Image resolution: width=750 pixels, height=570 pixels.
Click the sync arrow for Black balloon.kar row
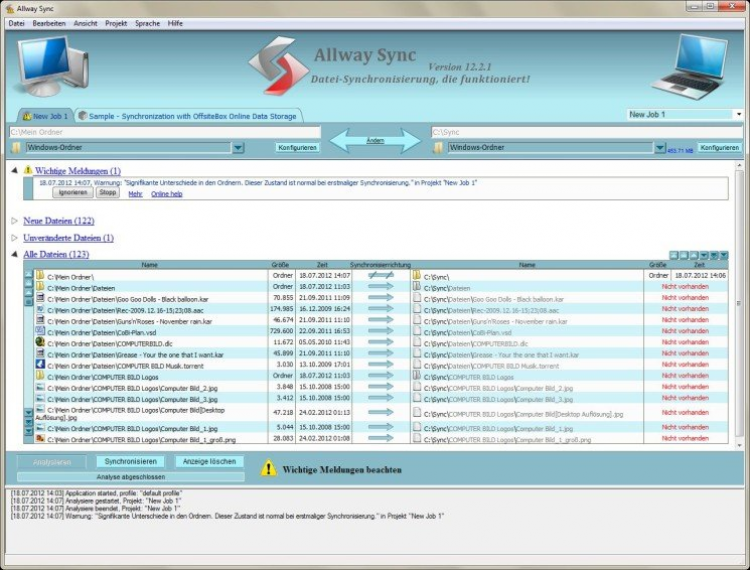click(381, 297)
